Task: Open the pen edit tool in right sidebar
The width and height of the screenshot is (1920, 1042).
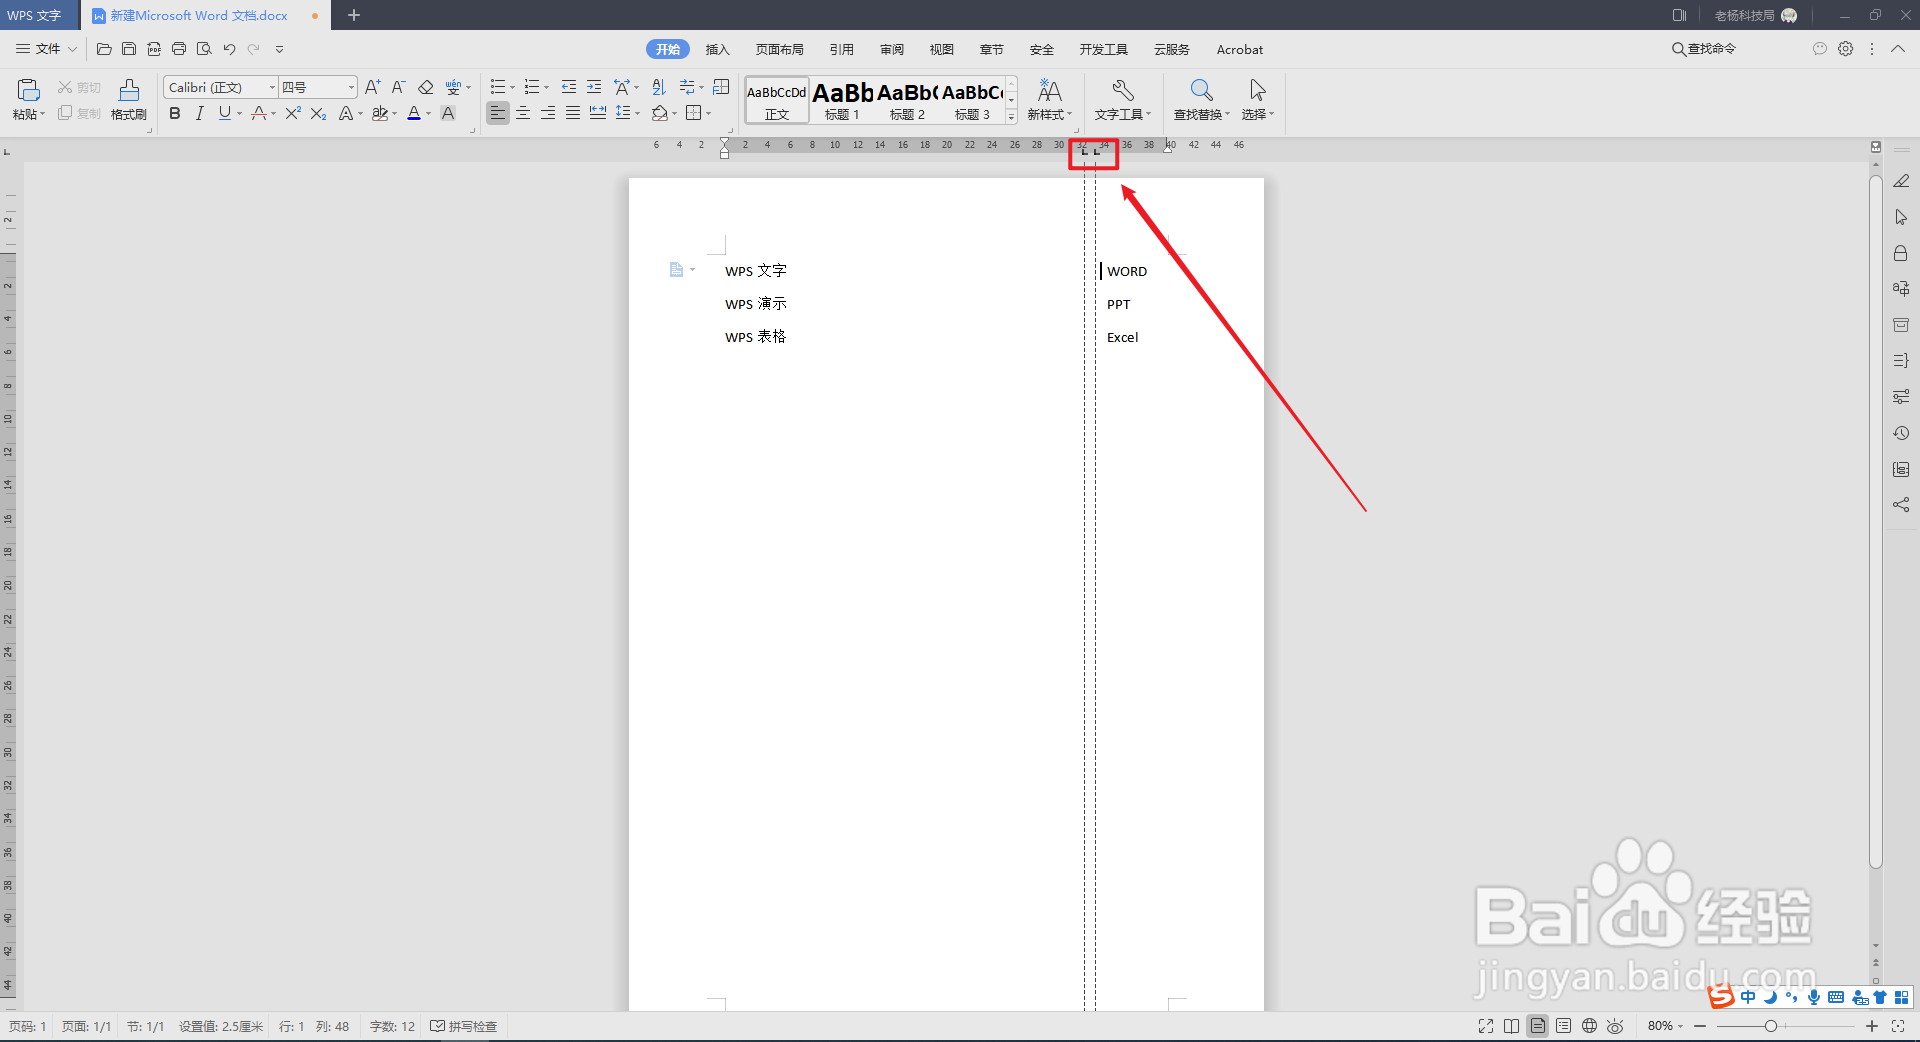Action: click(x=1901, y=181)
